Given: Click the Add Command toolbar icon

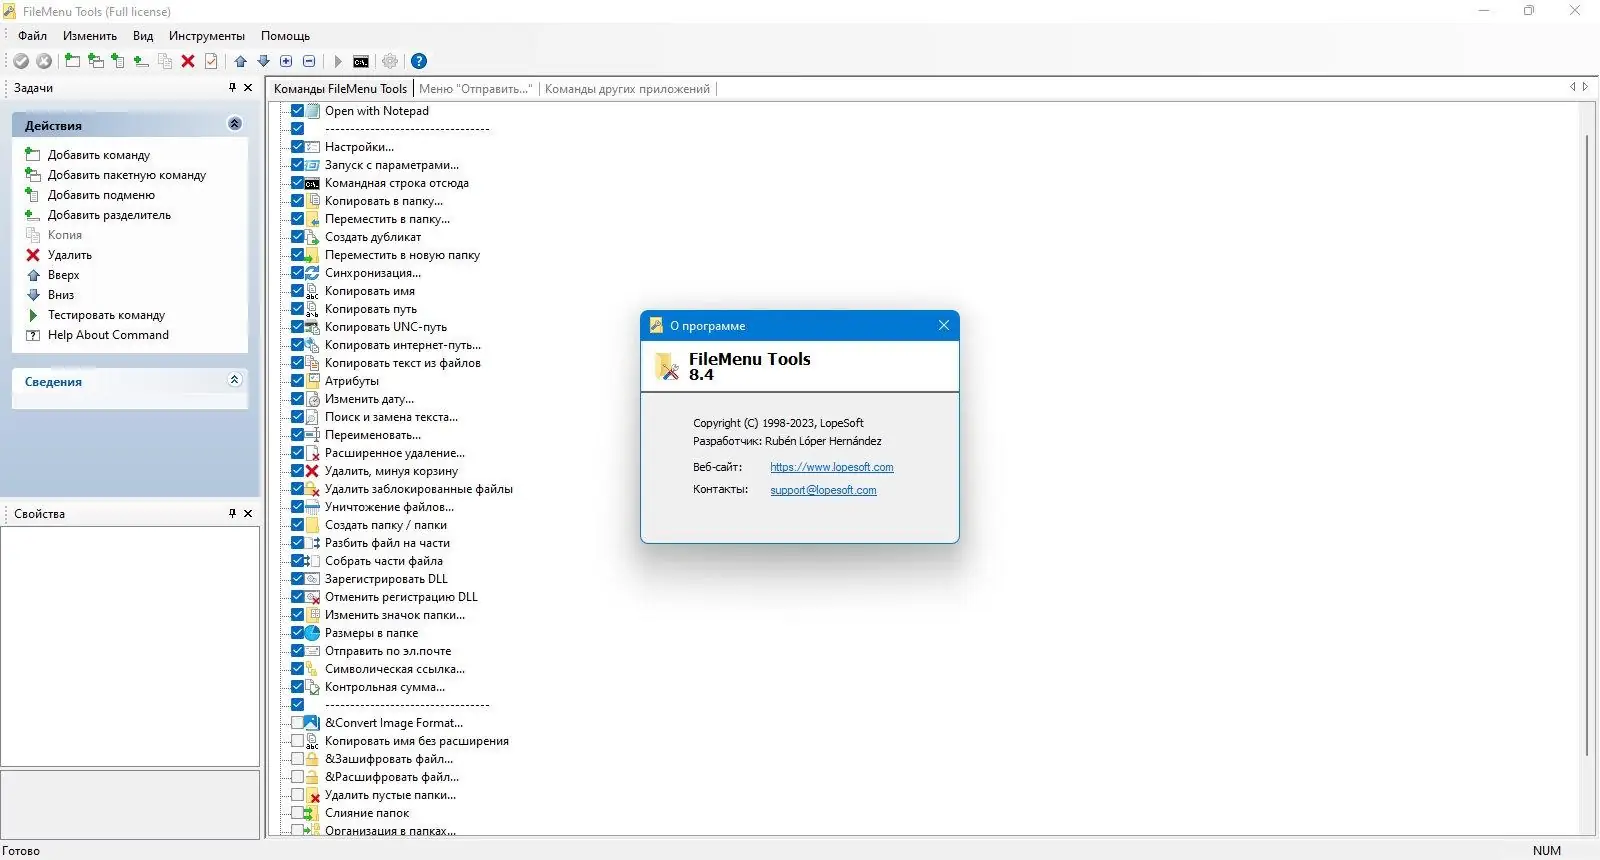Looking at the screenshot, I should point(72,61).
